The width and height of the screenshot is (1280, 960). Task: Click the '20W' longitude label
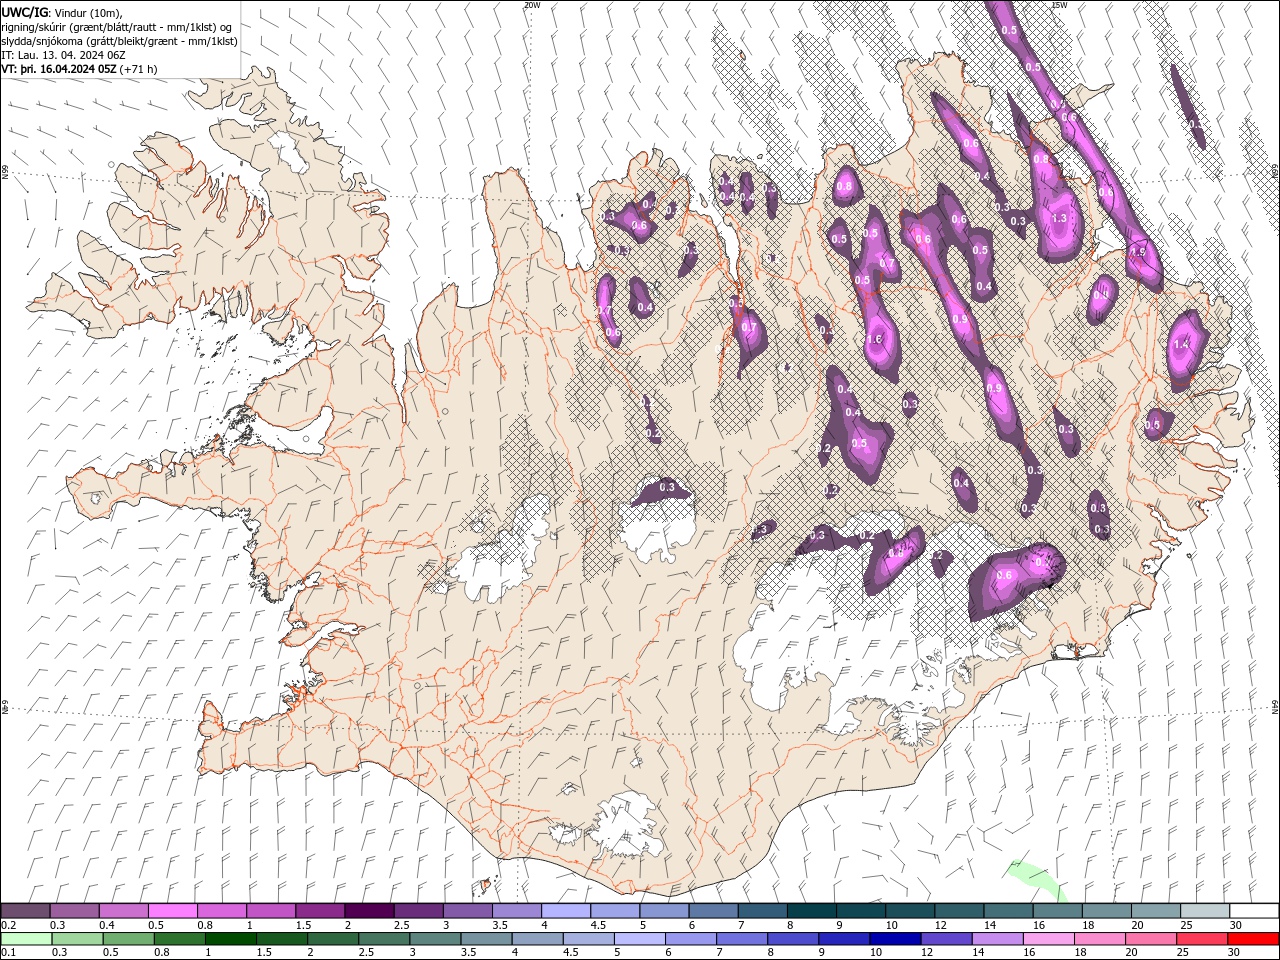pos(532,5)
